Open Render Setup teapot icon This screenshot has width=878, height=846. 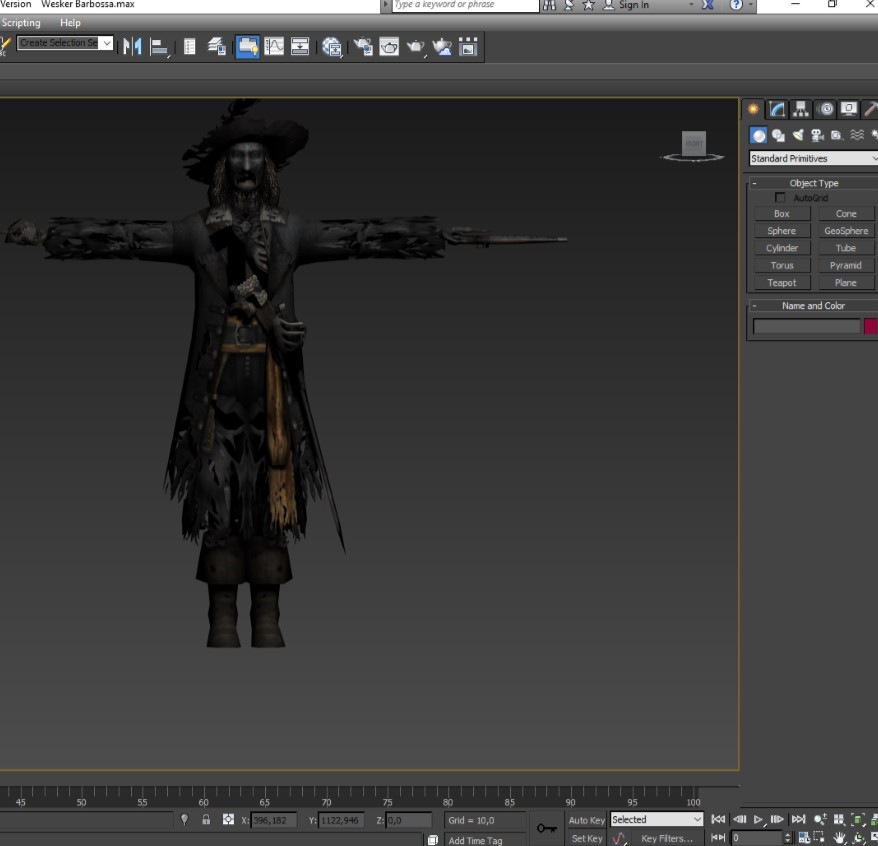point(363,46)
